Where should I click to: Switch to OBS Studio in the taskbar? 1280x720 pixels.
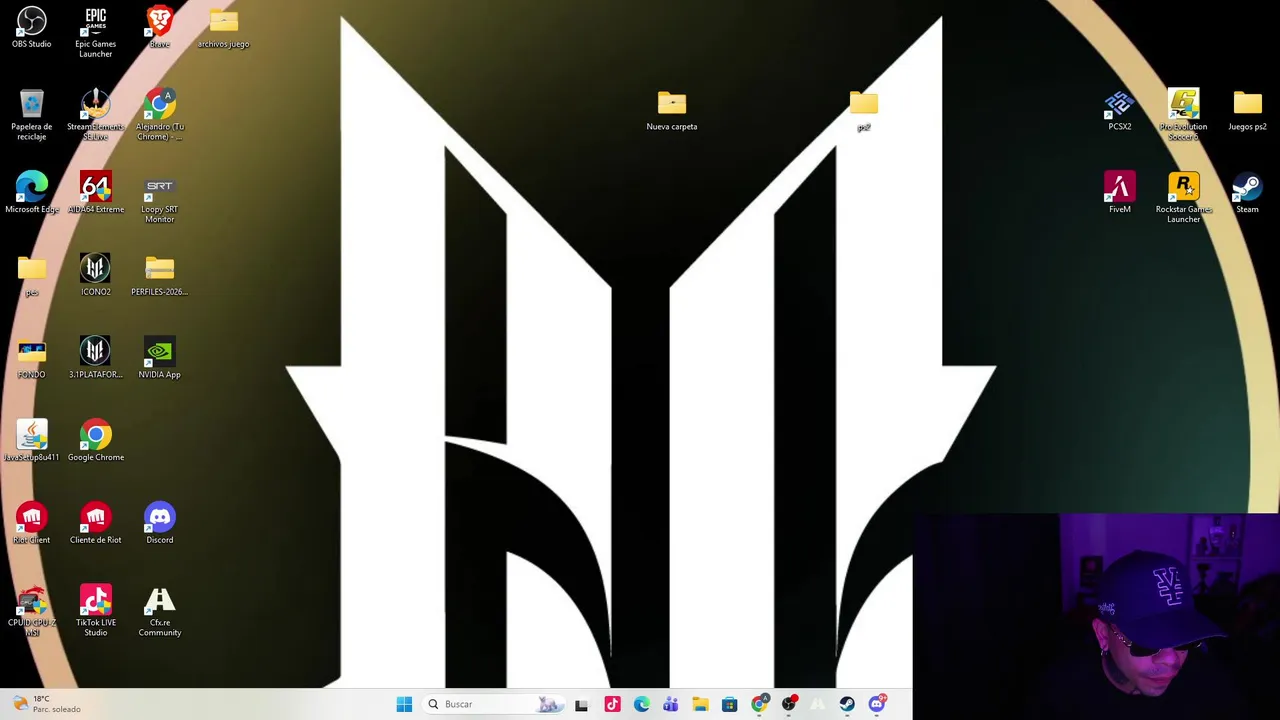(789, 704)
